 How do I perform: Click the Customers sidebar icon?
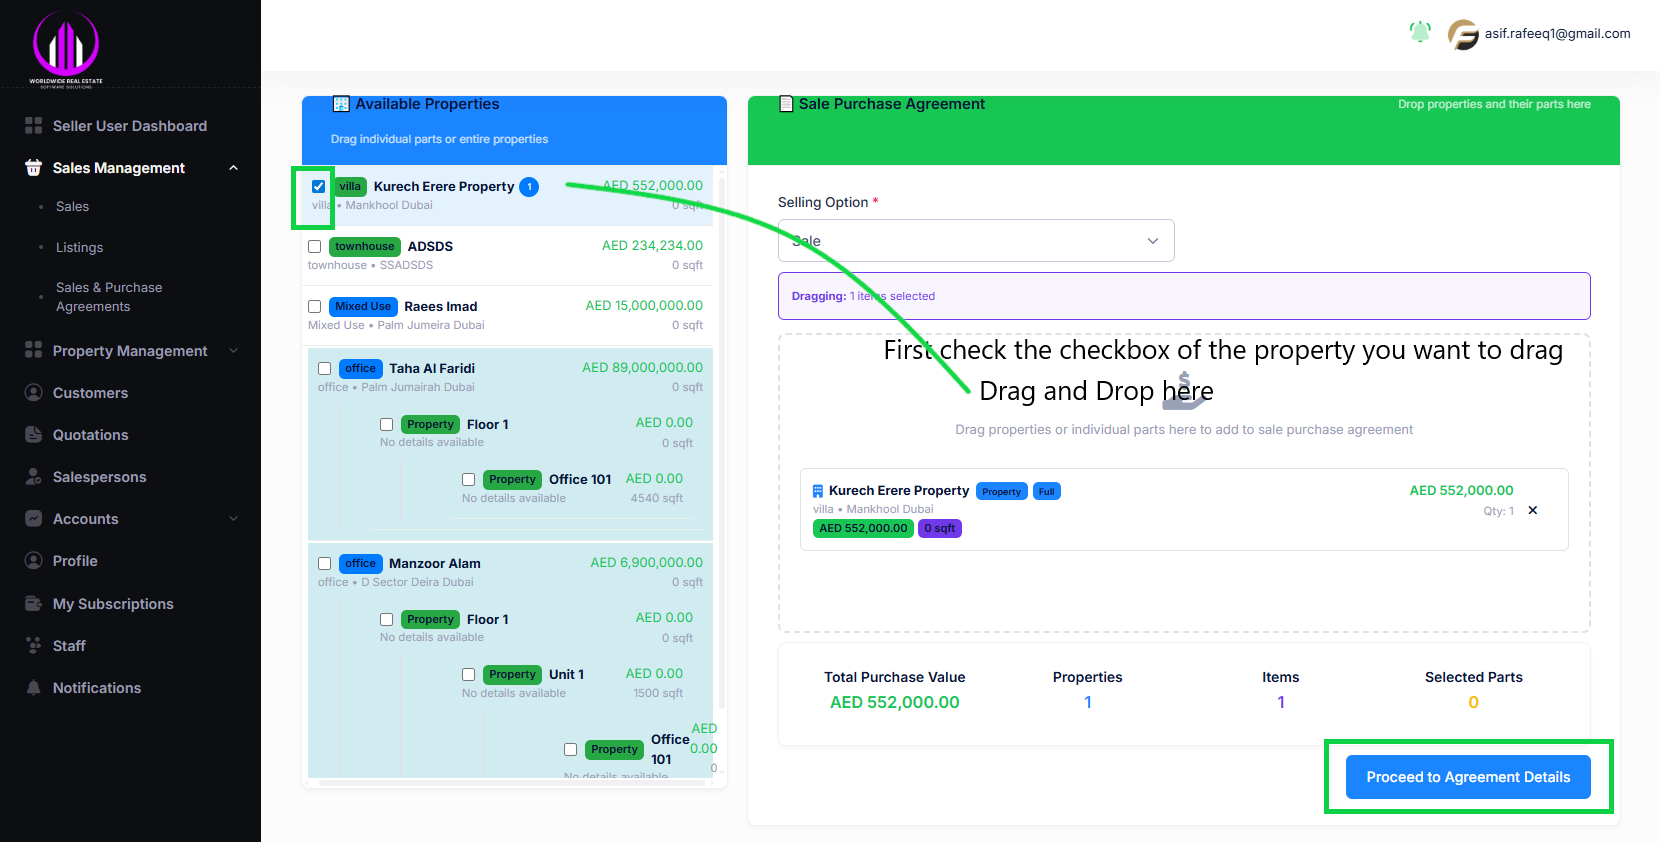[x=33, y=393]
